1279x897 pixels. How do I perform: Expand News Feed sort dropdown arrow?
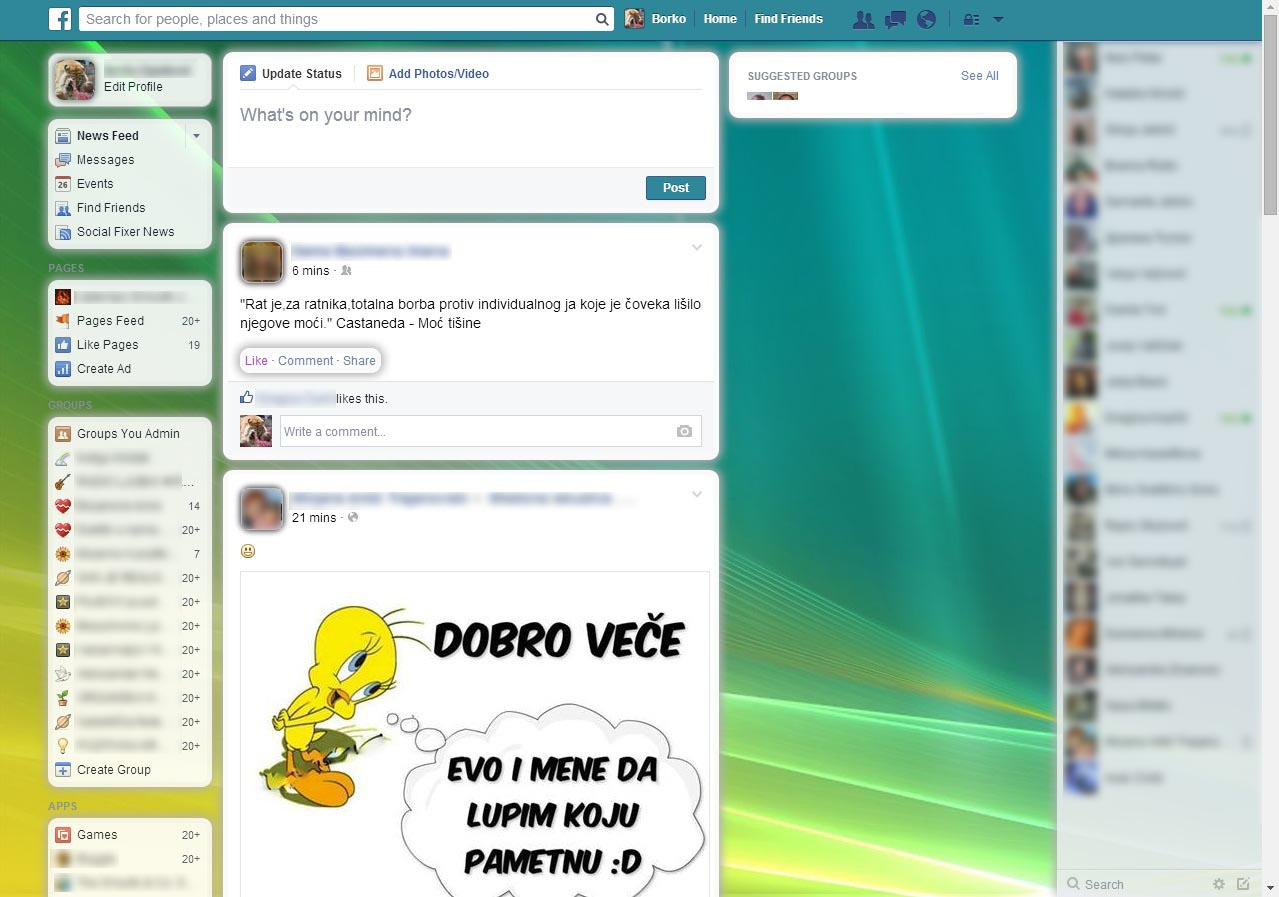(x=196, y=136)
